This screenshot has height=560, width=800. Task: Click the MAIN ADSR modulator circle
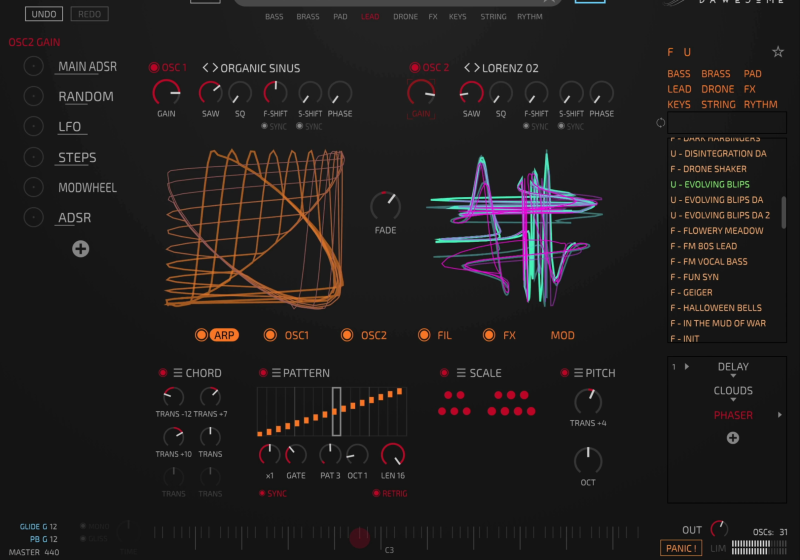click(34, 66)
